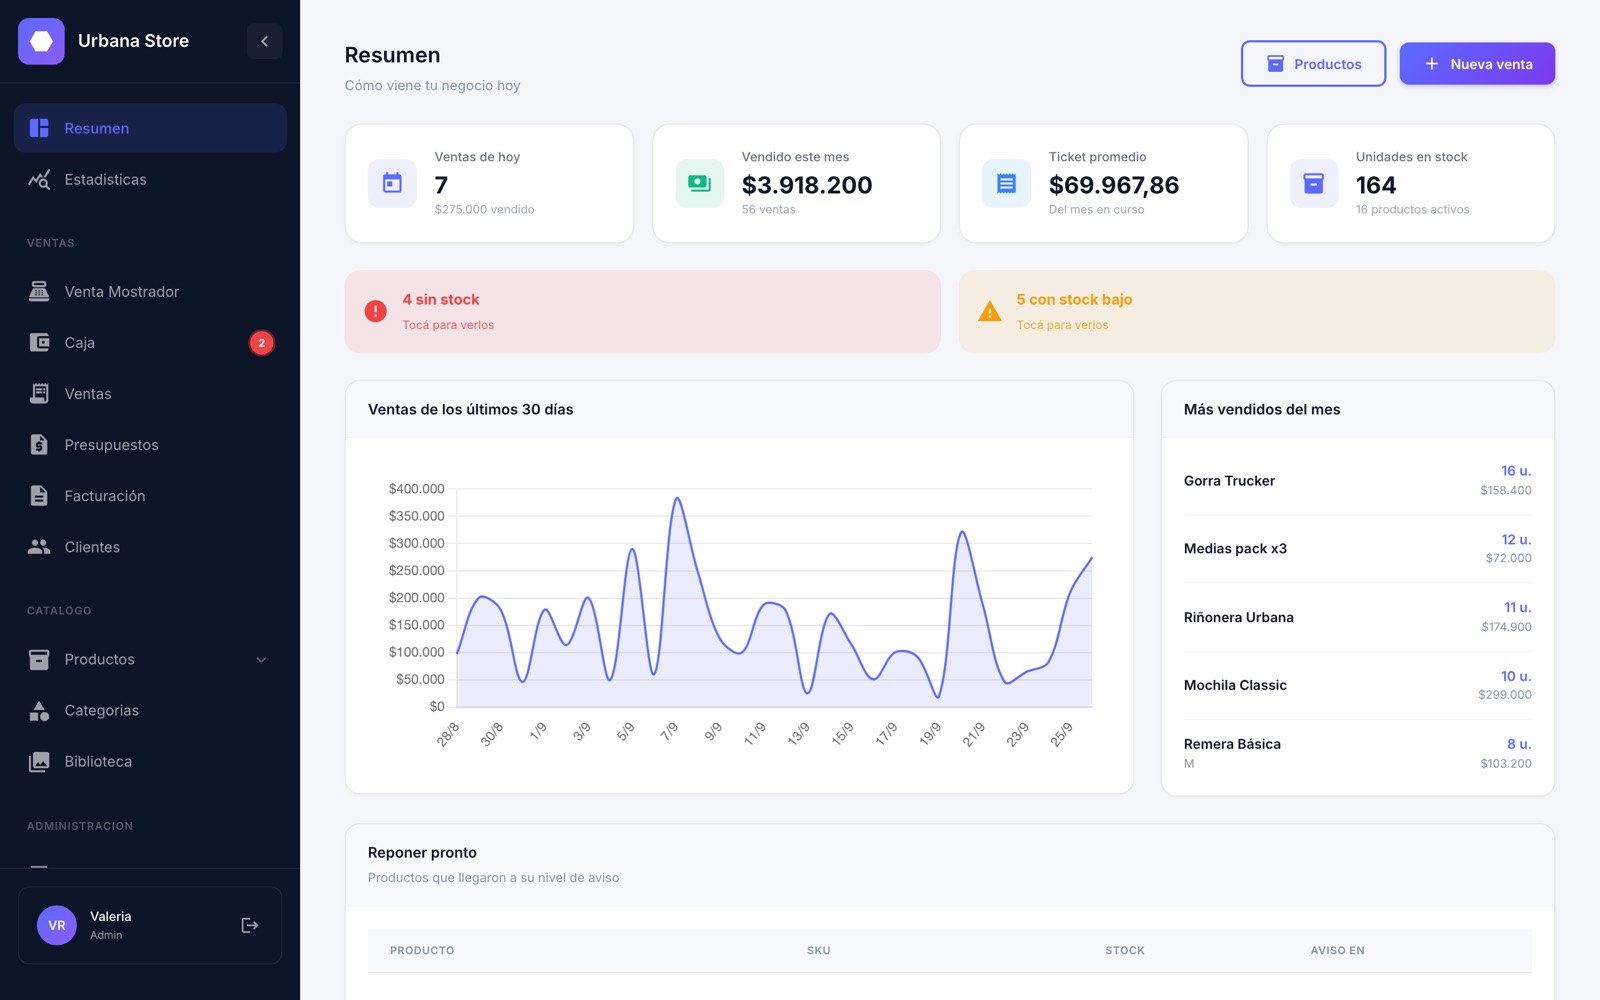
Task: Expand the Productos submenu chevron
Action: (x=261, y=659)
